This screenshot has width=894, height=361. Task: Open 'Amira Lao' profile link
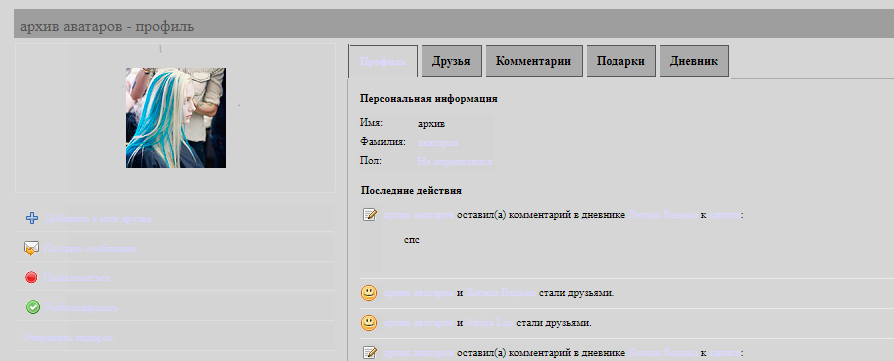tap(490, 323)
